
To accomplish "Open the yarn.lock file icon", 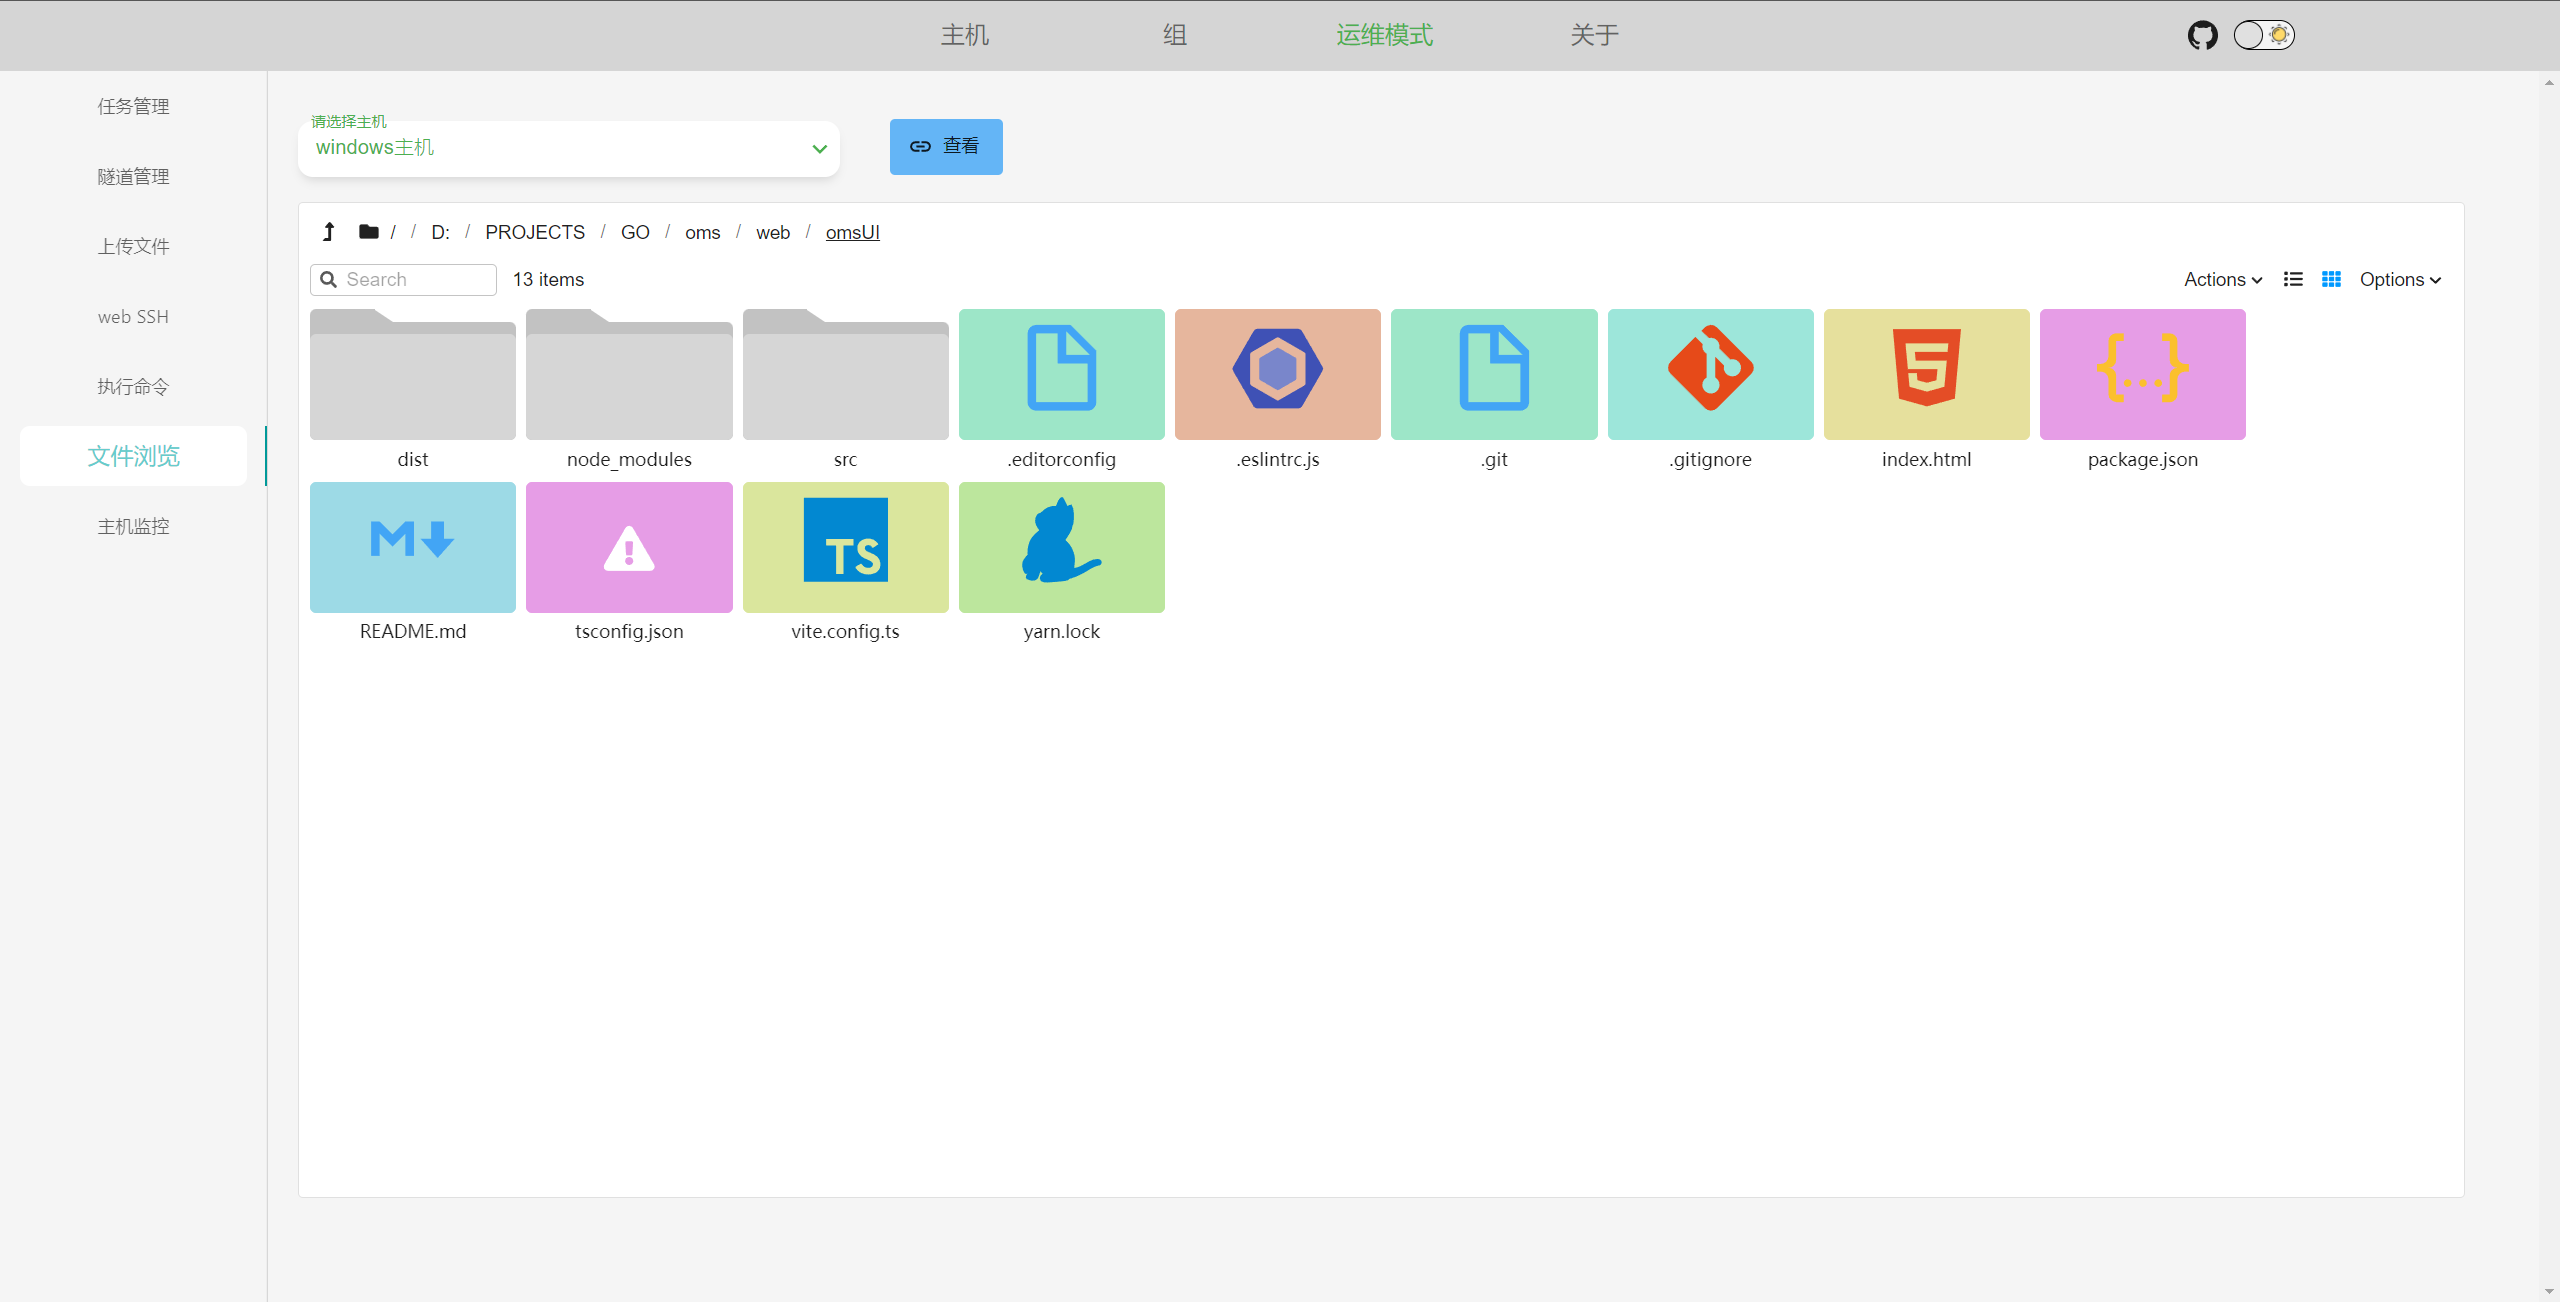I will (1061, 547).
